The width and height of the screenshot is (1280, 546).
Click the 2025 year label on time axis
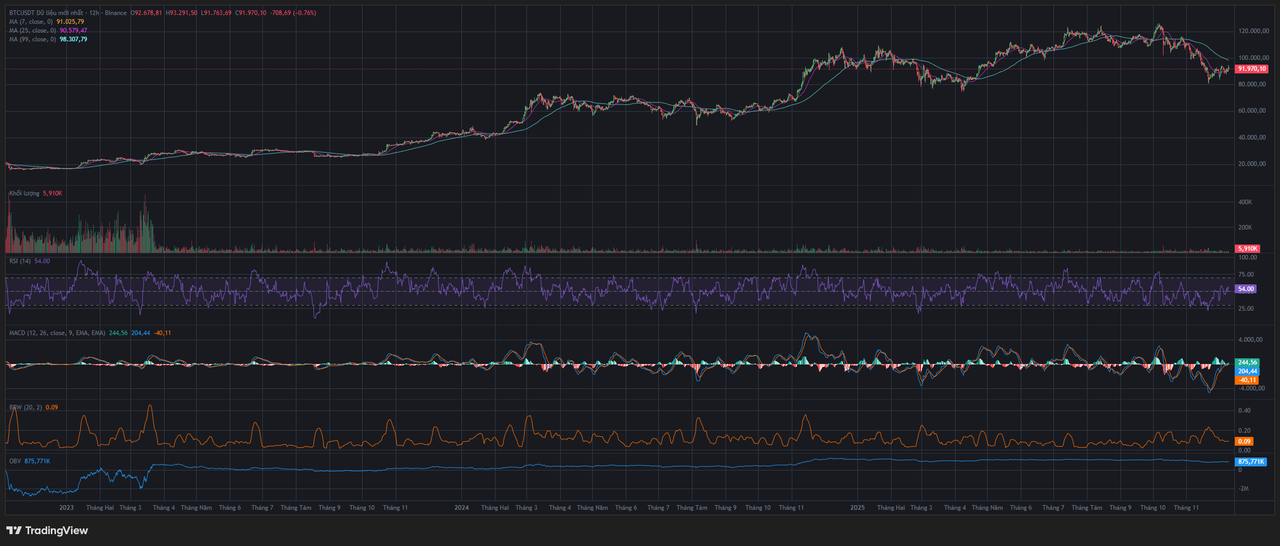(858, 508)
